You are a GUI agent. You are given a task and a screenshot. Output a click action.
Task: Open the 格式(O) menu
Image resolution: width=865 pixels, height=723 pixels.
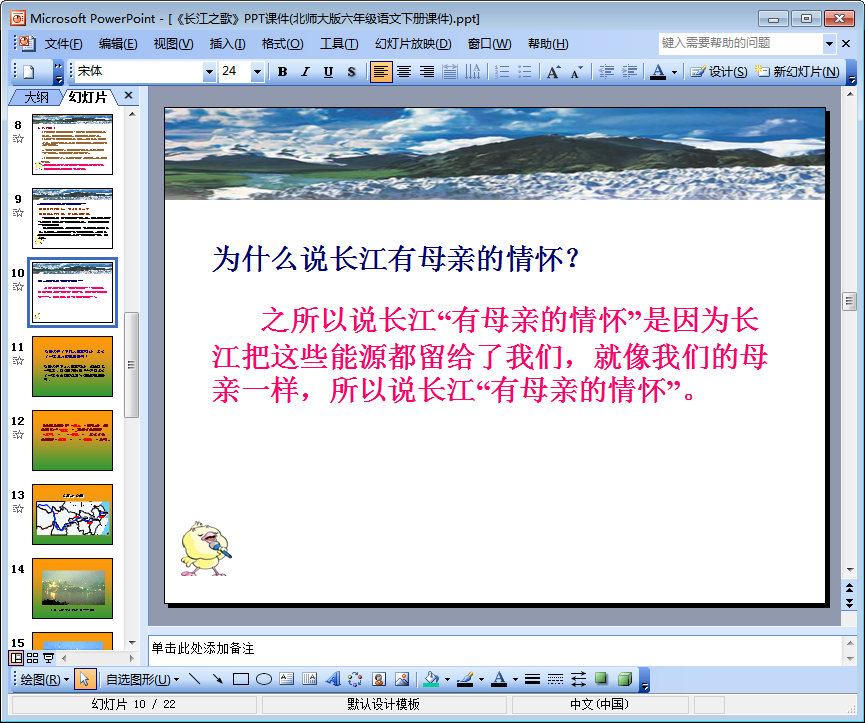point(282,44)
